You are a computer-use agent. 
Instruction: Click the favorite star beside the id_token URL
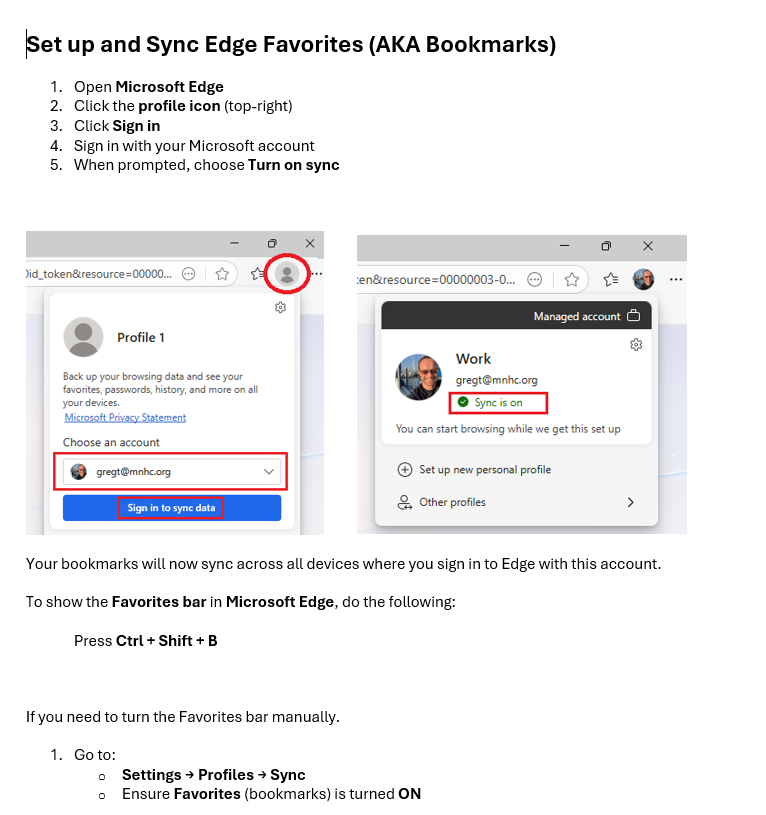click(222, 273)
